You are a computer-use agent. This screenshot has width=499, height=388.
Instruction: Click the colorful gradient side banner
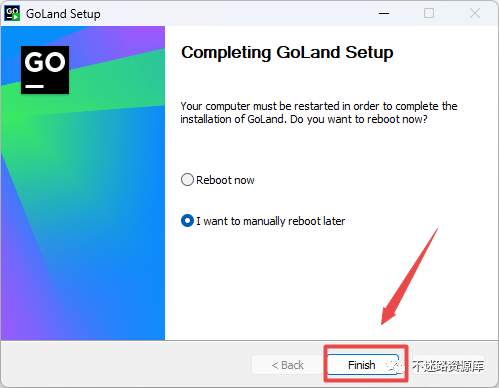(83, 183)
